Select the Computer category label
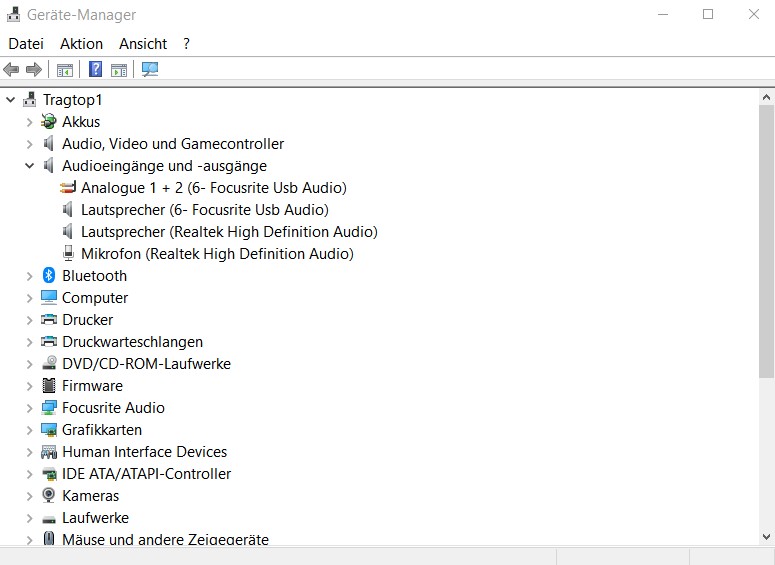 click(95, 298)
